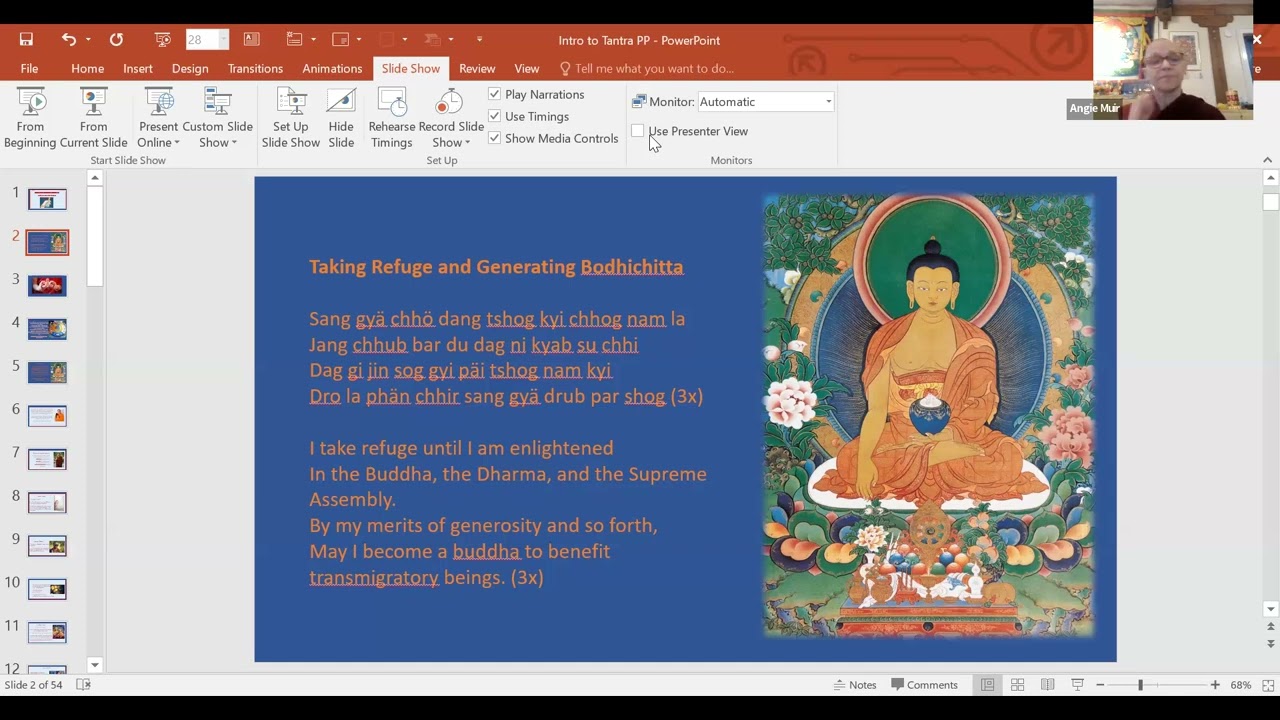The image size is (1280, 720).
Task: Click the slide title Taking Refuge and Generating Bodhichitta
Action: (496, 267)
